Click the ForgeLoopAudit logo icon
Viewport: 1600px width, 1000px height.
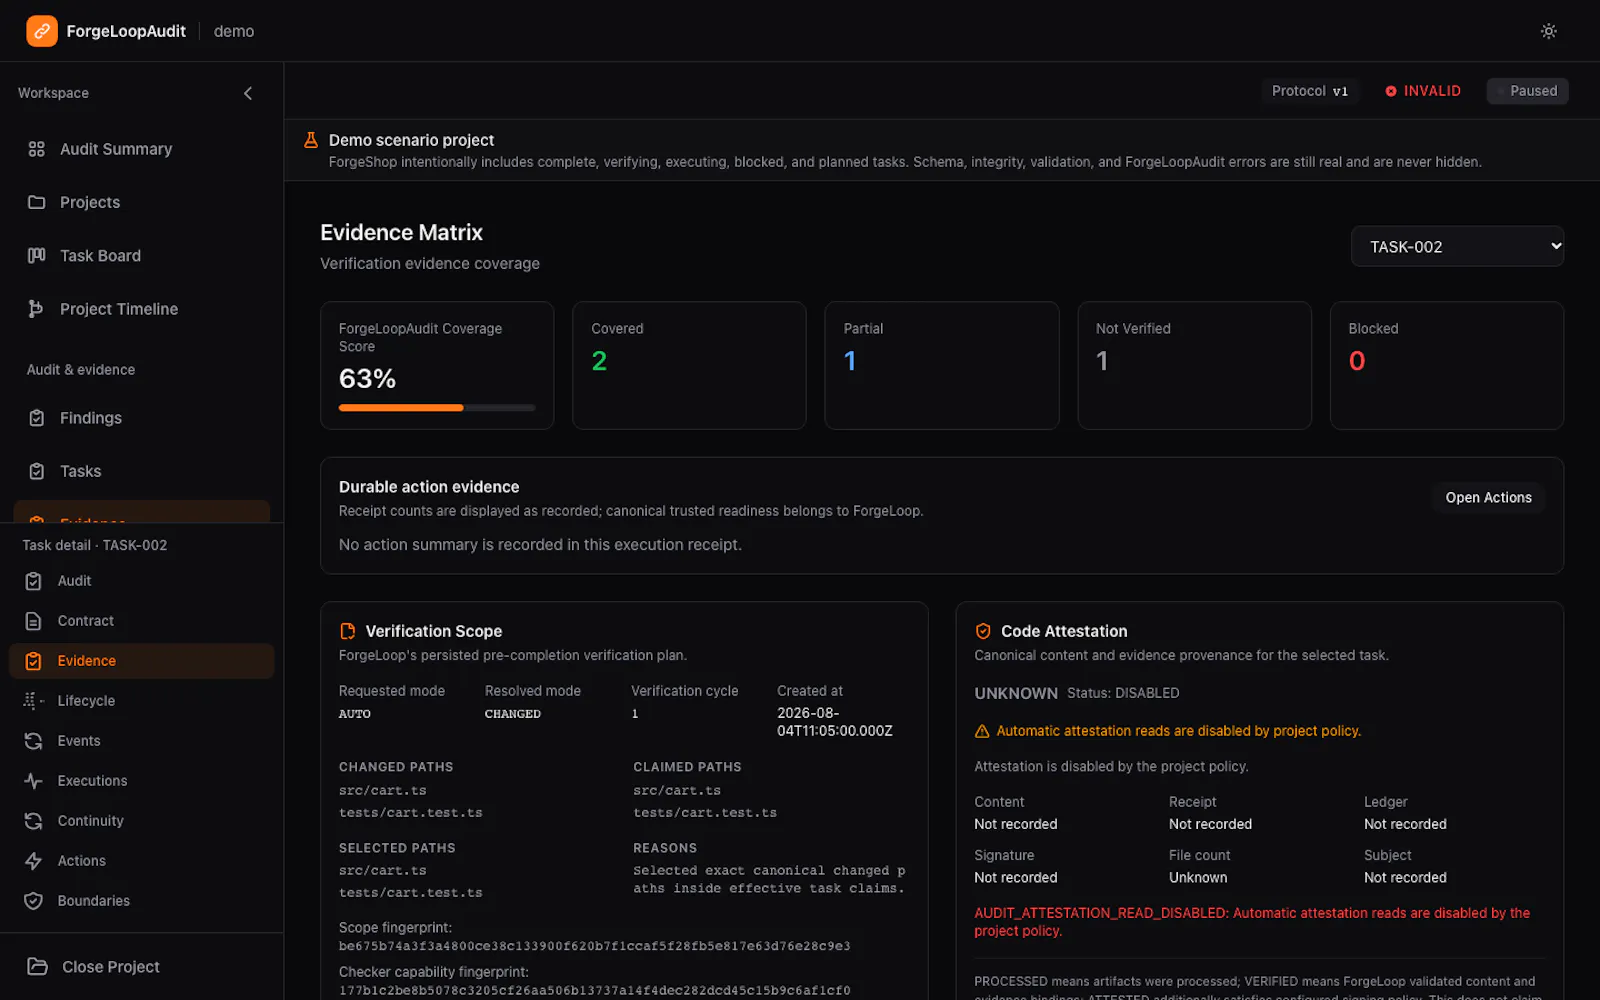pos(42,31)
